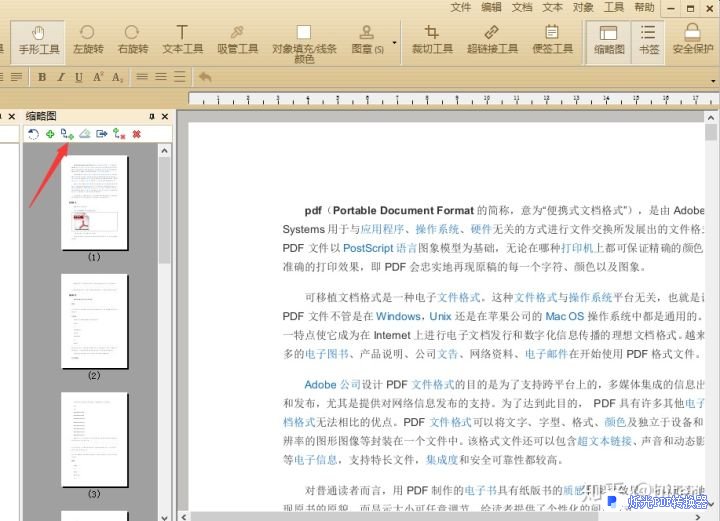Pin the 缩略图 panel

[x=152, y=117]
